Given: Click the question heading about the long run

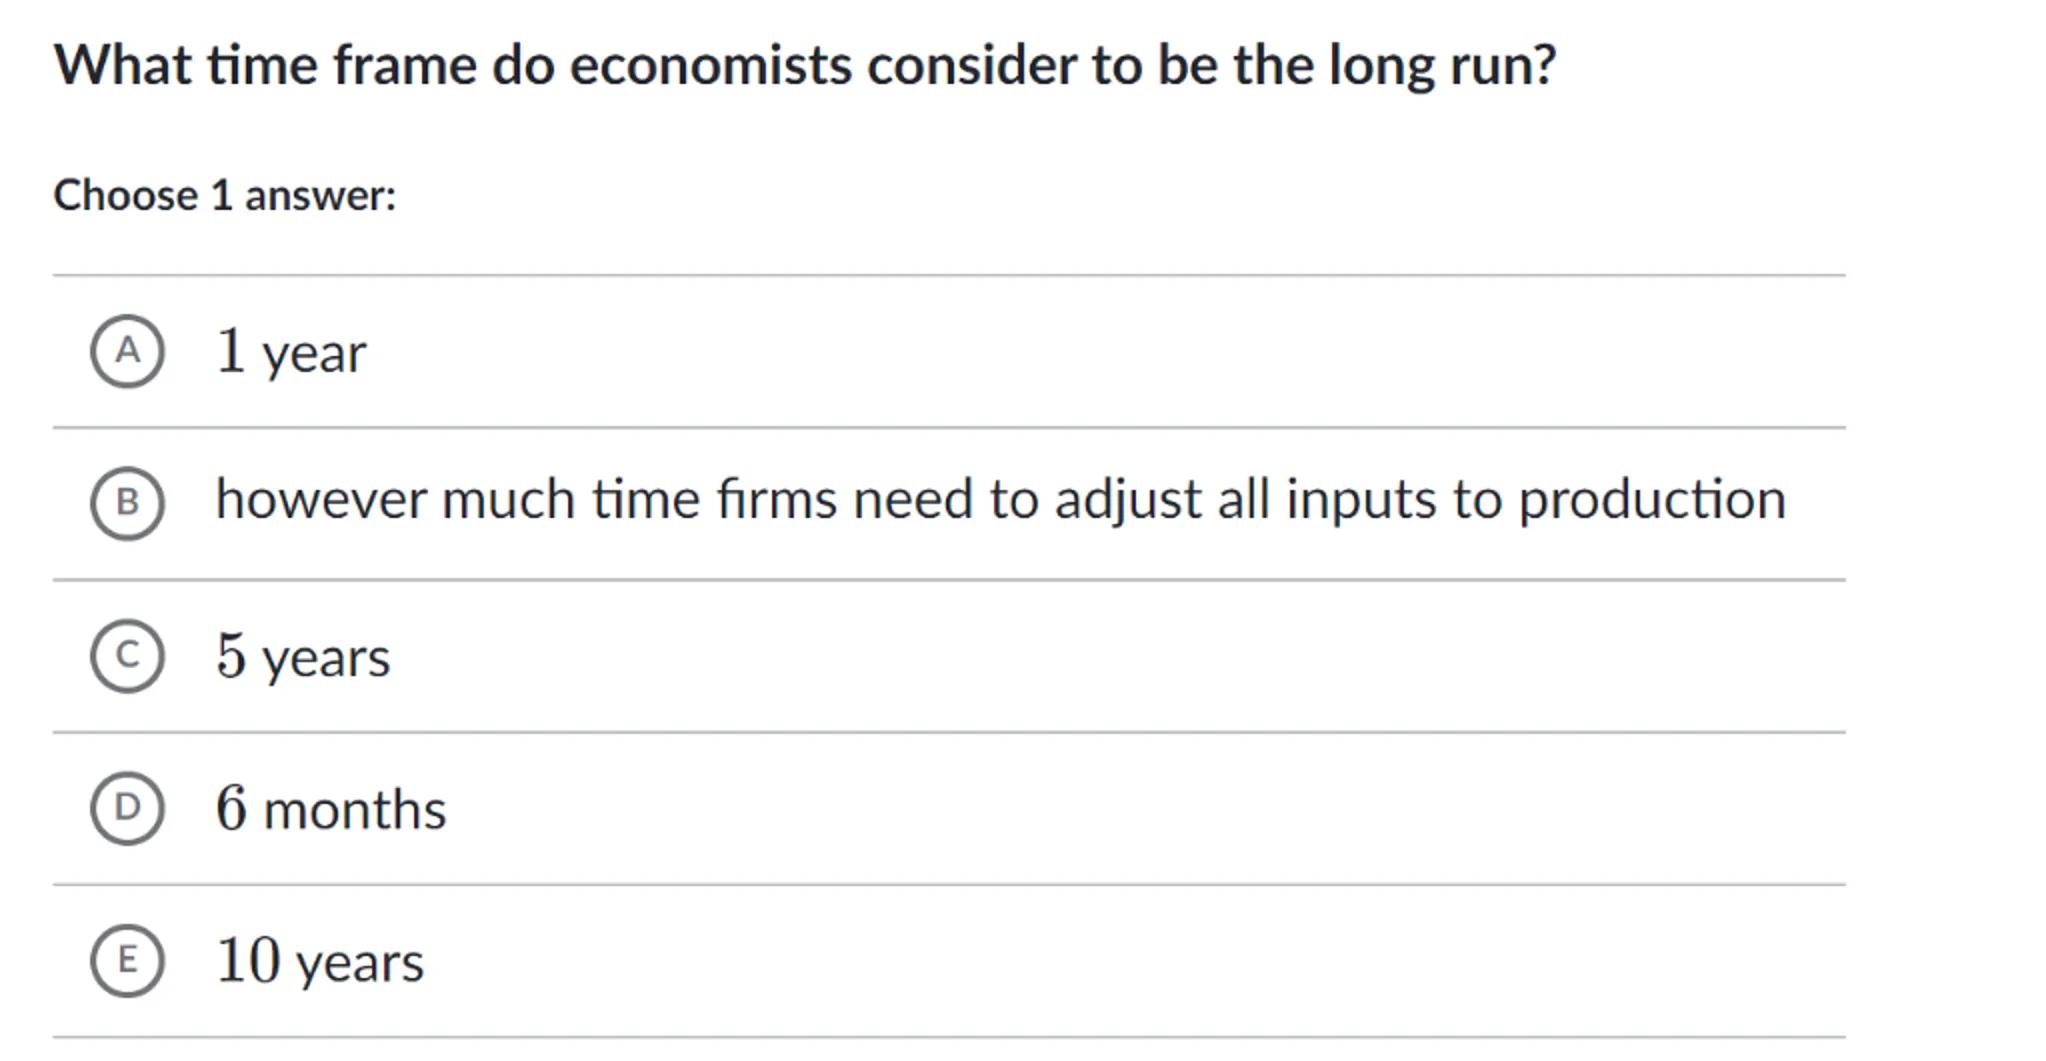Looking at the screenshot, I should pyautogui.click(x=805, y=66).
